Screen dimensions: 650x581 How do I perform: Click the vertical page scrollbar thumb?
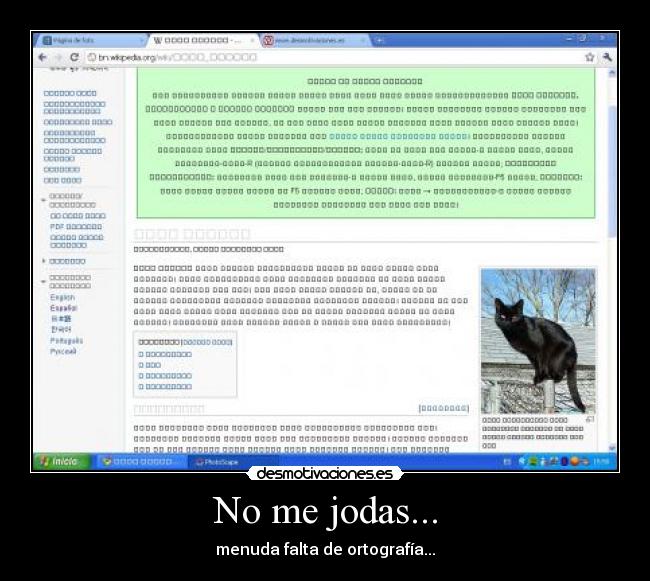[x=612, y=172]
